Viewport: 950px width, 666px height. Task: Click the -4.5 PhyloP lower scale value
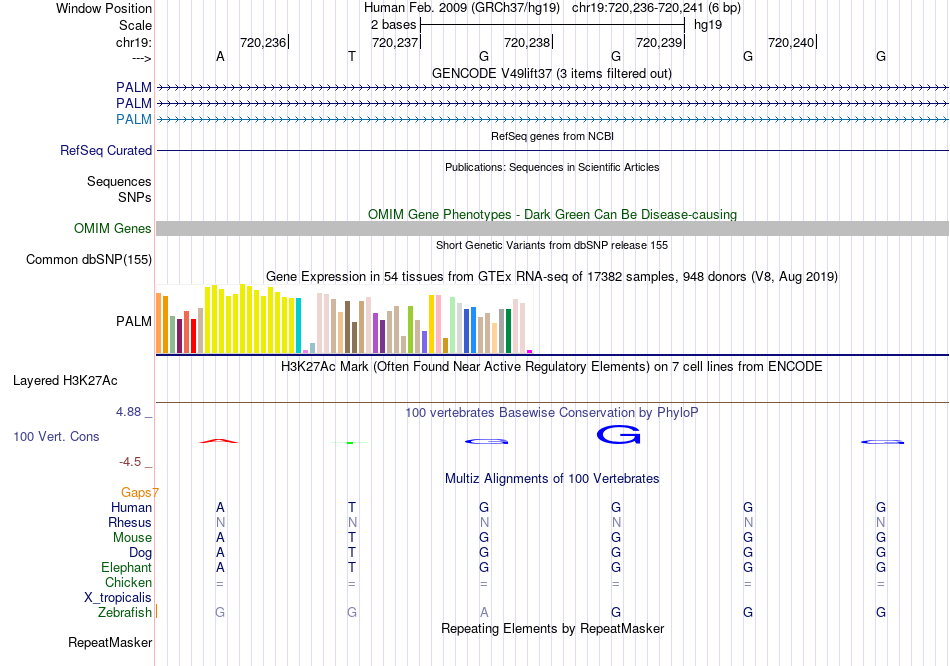(x=130, y=462)
